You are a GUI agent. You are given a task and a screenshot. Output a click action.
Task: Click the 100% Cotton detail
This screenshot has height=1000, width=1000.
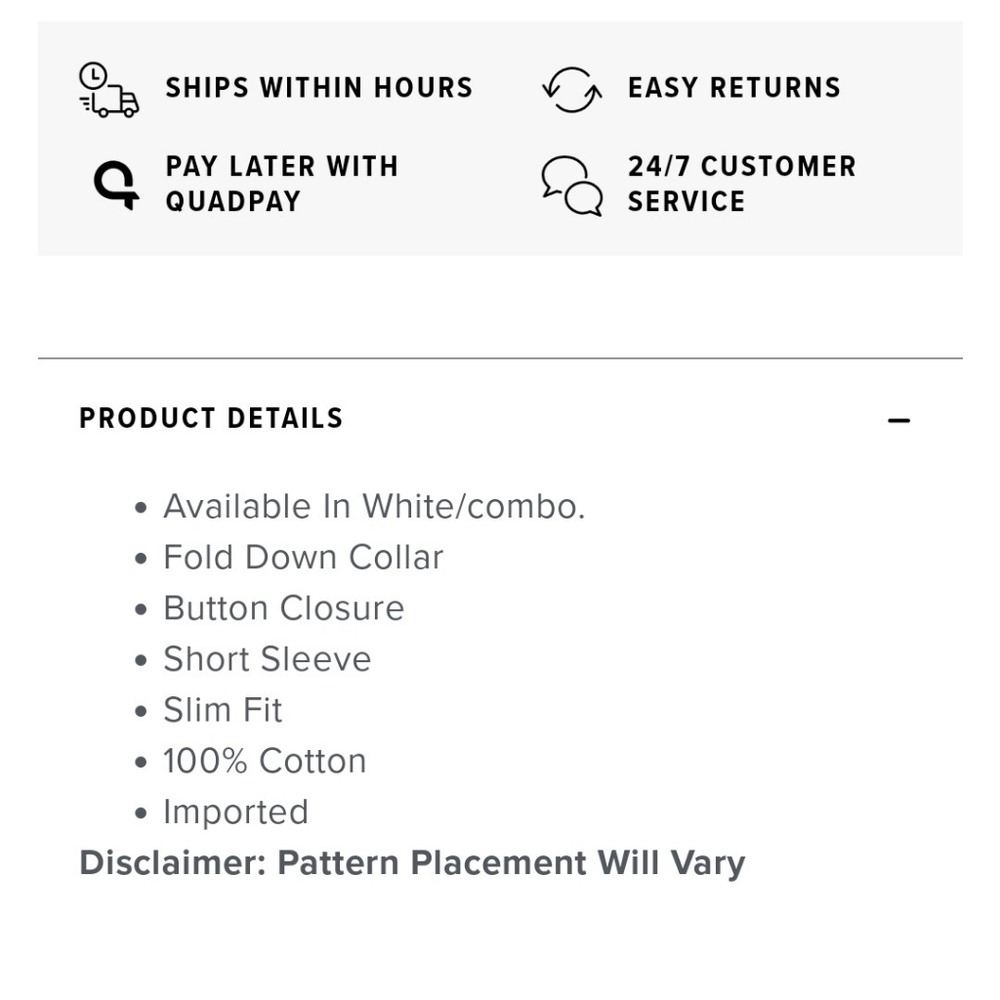[x=265, y=762]
